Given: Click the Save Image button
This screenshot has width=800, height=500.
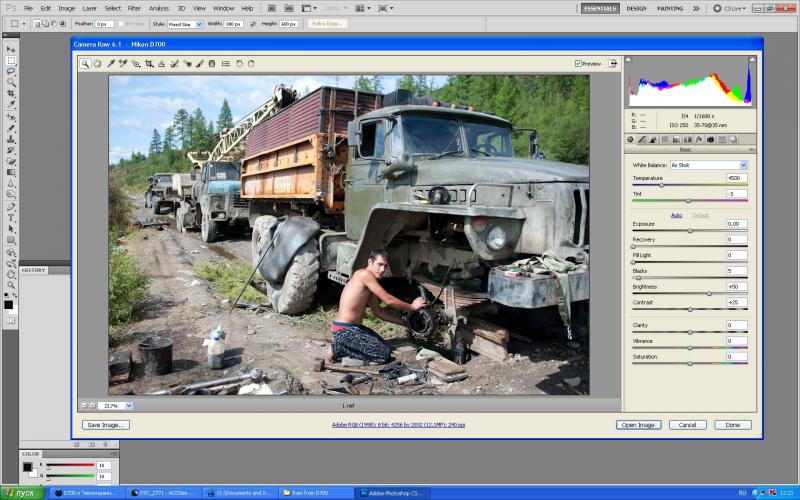Looking at the screenshot, I should (106, 425).
